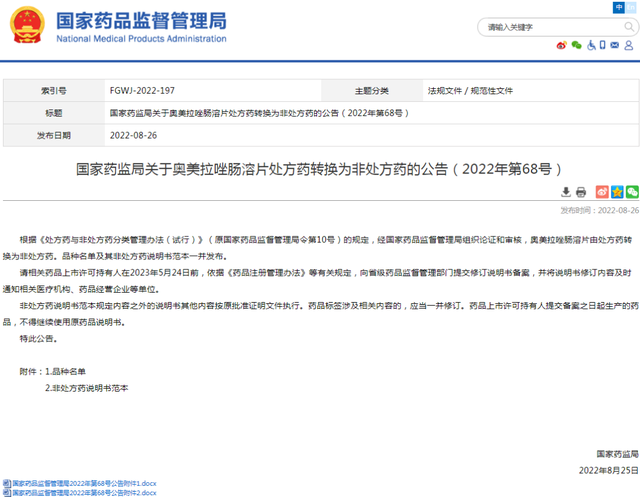640x497 pixels.
Task: Open the mail envelope icon
Action: click(x=615, y=45)
